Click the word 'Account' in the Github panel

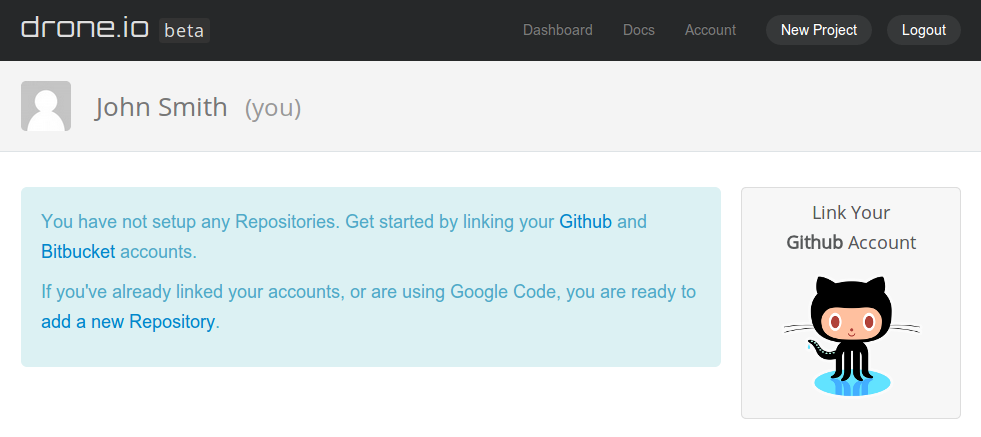coord(882,242)
